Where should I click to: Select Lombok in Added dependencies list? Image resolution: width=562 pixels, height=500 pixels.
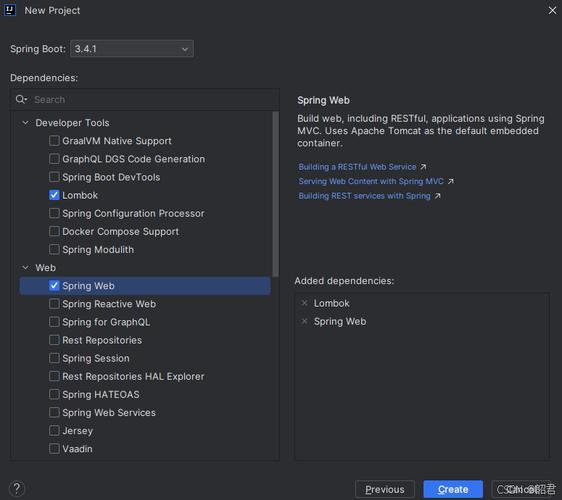[332, 303]
